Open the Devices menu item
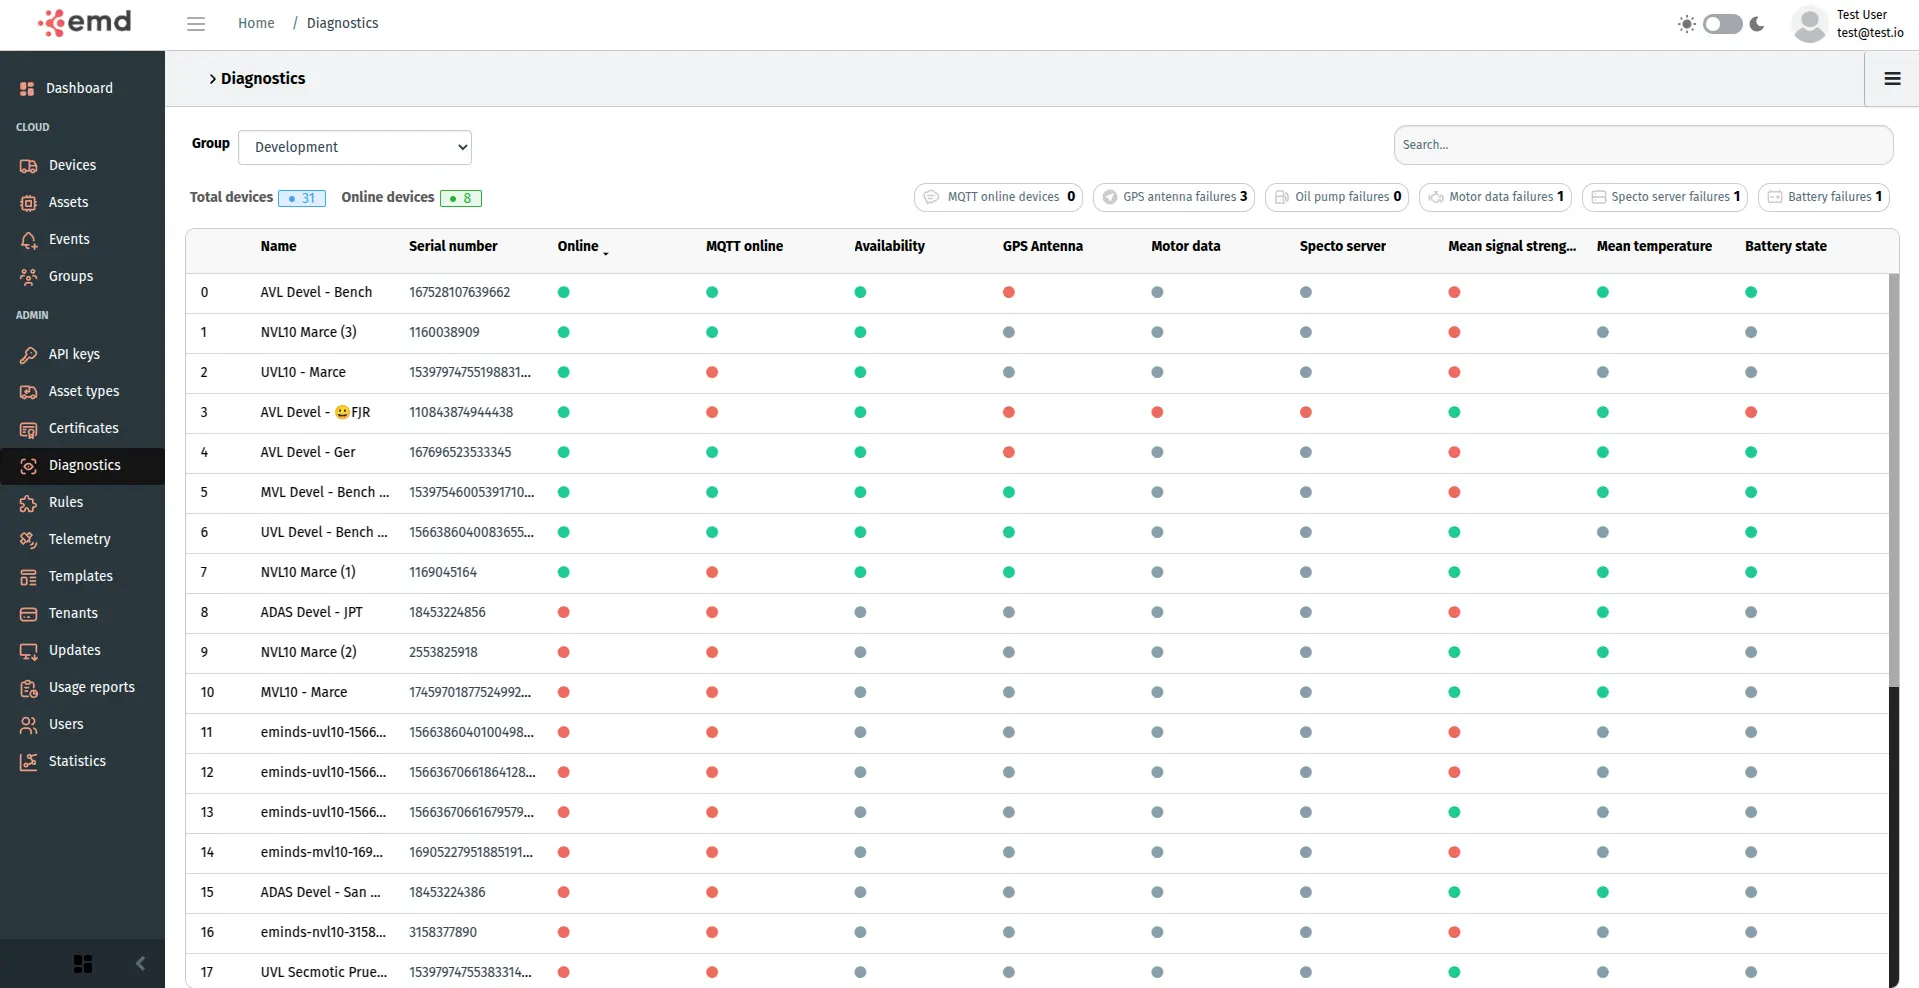 (82, 166)
